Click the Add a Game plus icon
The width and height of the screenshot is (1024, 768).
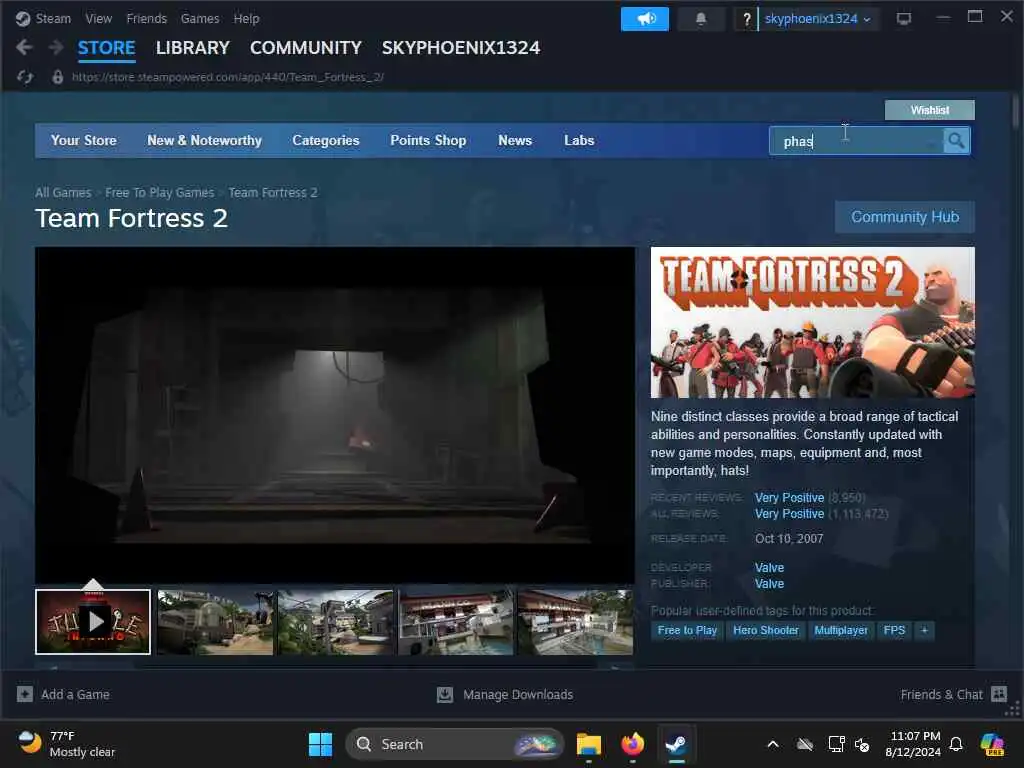(24, 694)
